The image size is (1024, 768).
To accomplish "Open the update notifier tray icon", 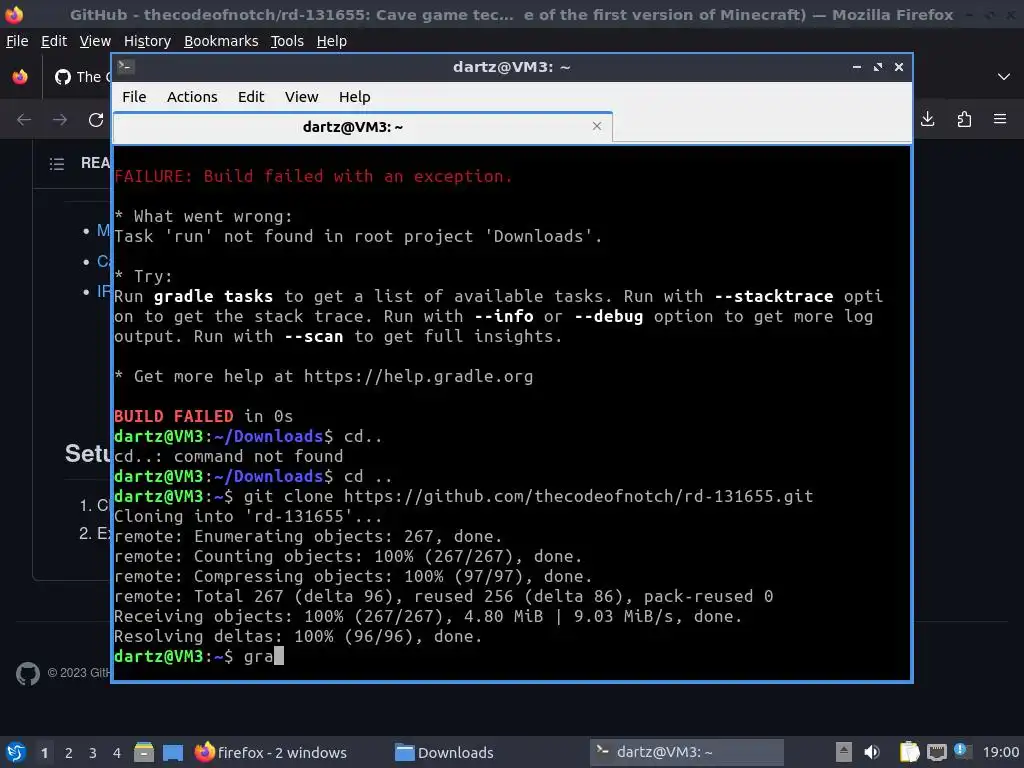I will tap(961, 751).
